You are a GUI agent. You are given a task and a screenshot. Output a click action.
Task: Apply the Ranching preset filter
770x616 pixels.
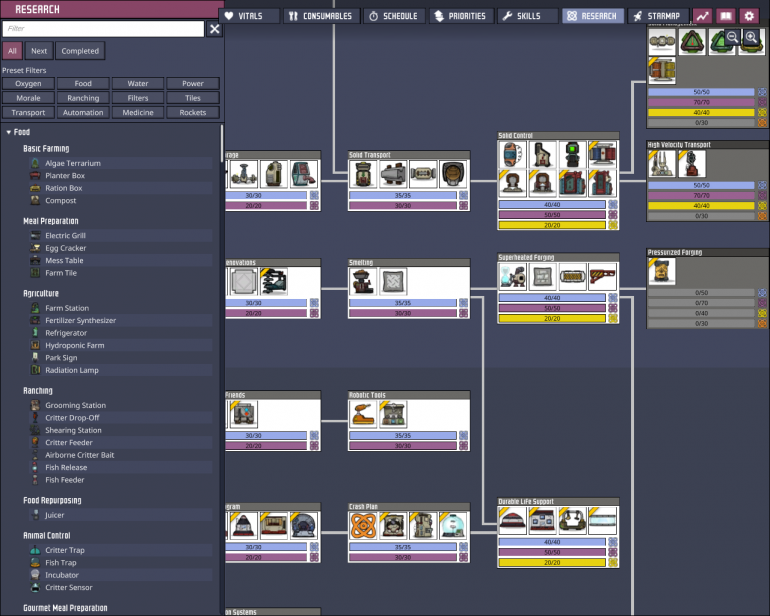pyautogui.click(x=83, y=98)
